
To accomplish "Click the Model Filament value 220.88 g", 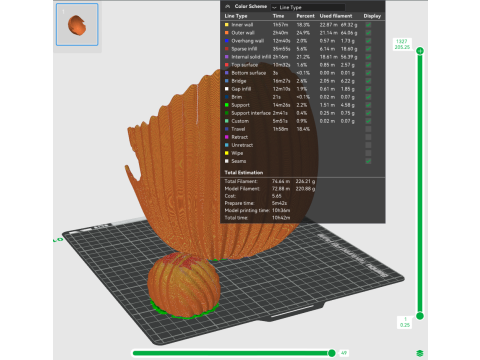I will [305, 189].
